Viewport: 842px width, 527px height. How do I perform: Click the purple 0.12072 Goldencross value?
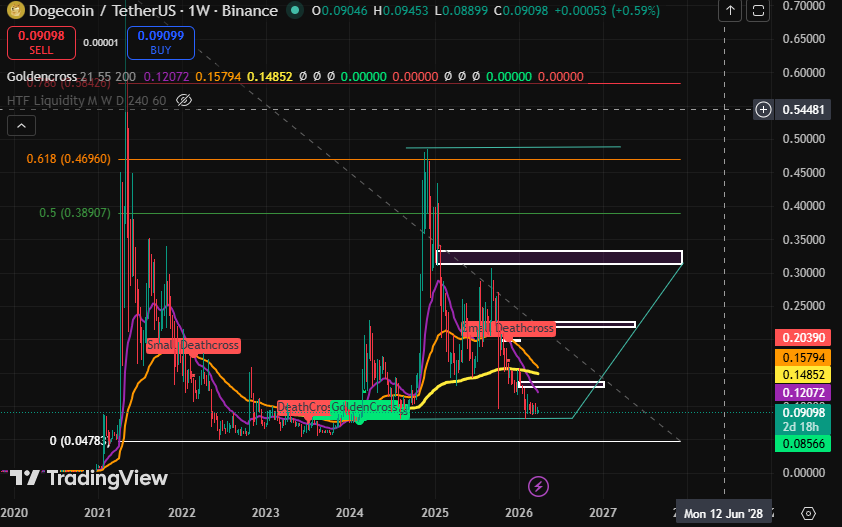(166, 77)
